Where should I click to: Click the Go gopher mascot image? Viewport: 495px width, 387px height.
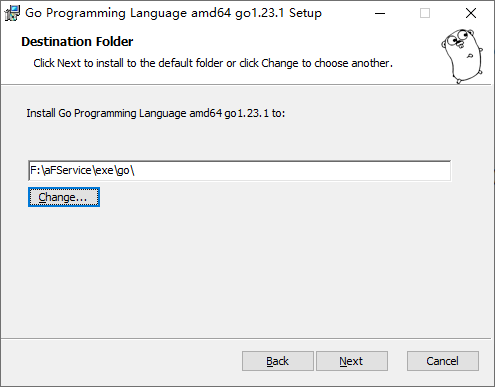[462, 56]
